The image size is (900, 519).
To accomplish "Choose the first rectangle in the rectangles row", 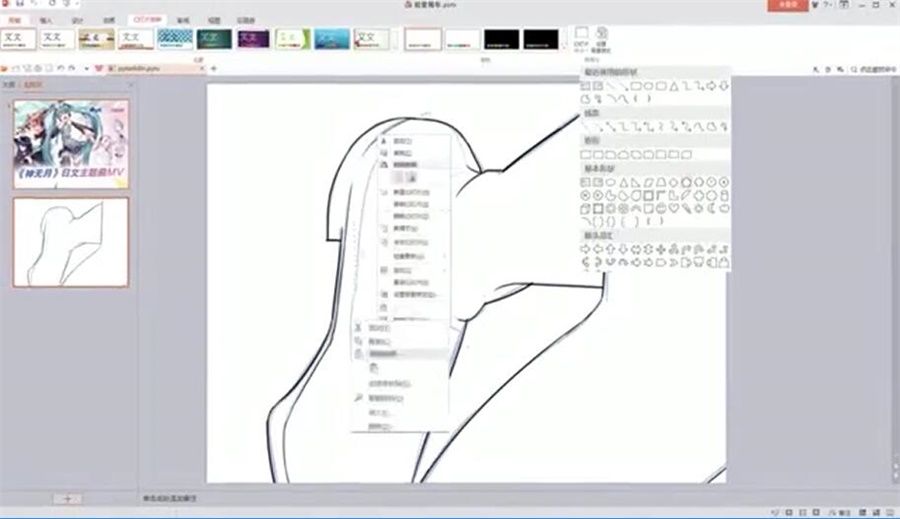I will (x=585, y=154).
